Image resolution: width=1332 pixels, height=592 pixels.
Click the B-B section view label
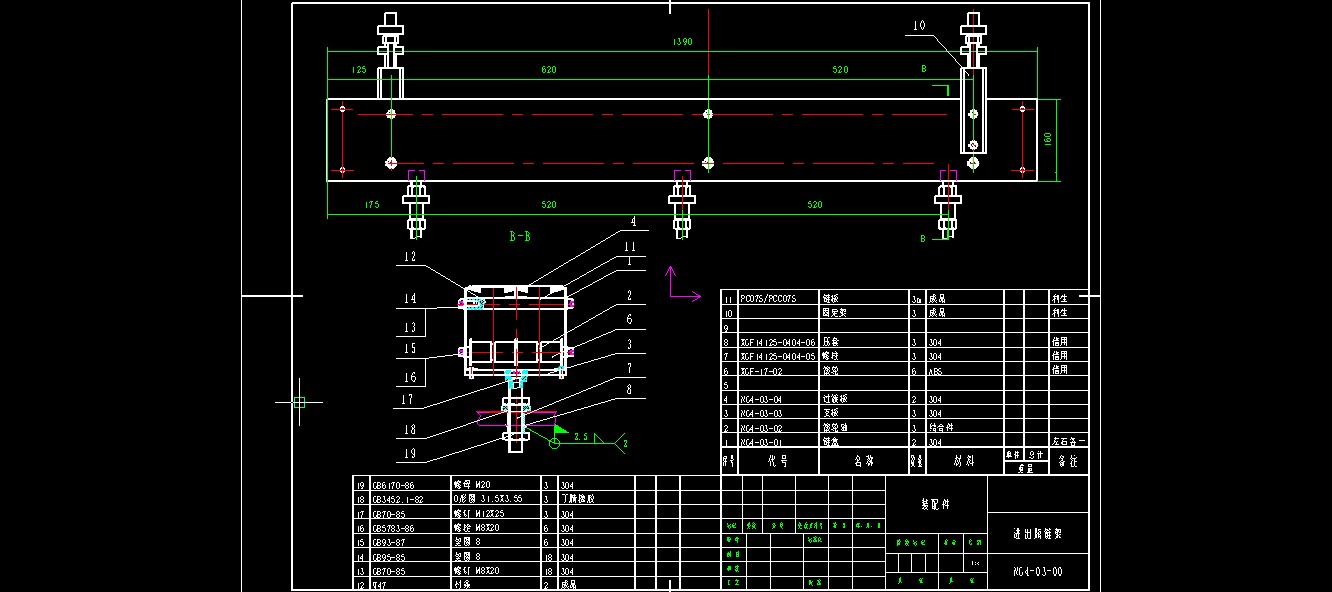point(520,238)
